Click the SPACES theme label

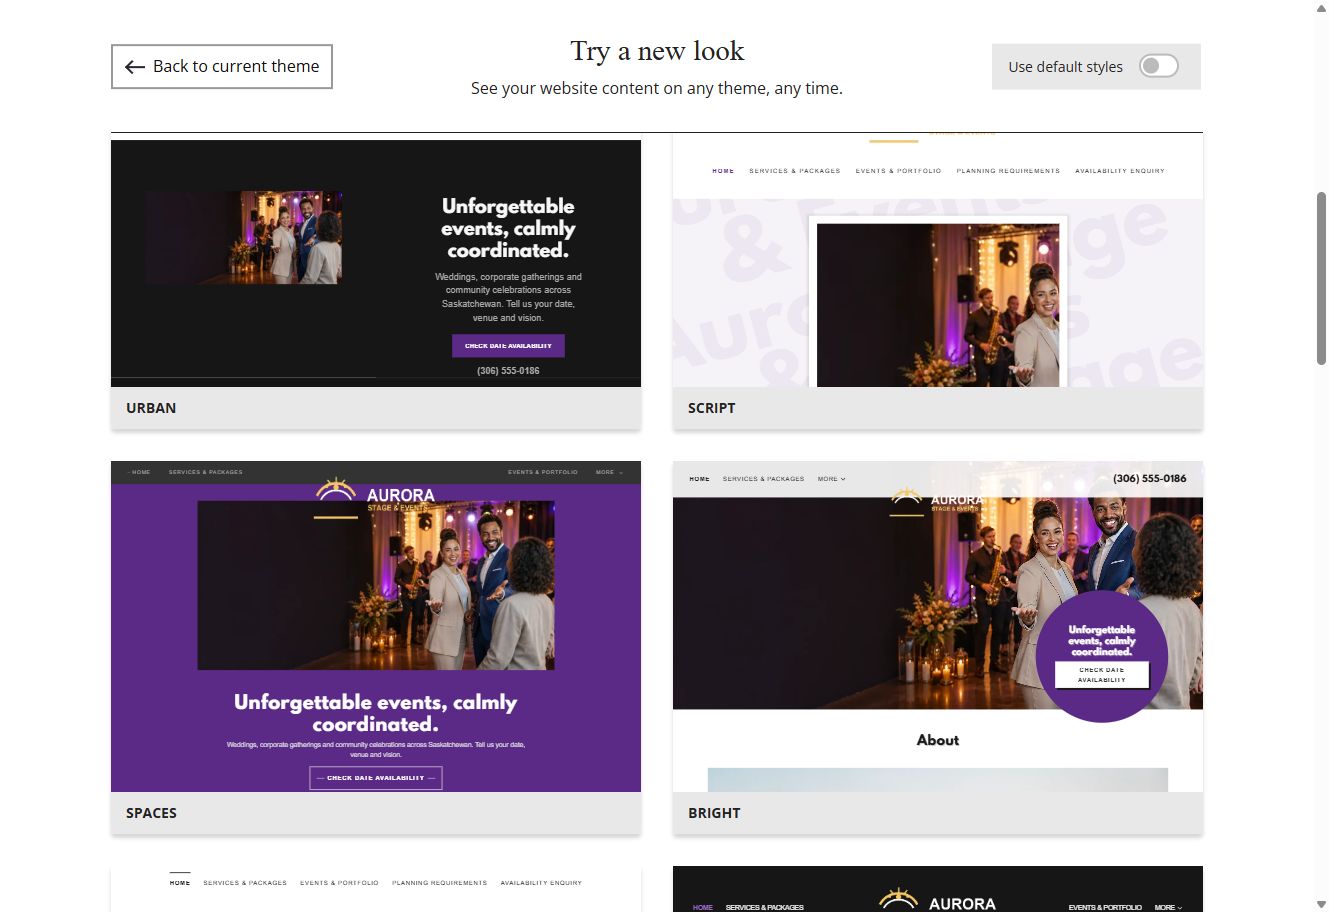click(151, 813)
